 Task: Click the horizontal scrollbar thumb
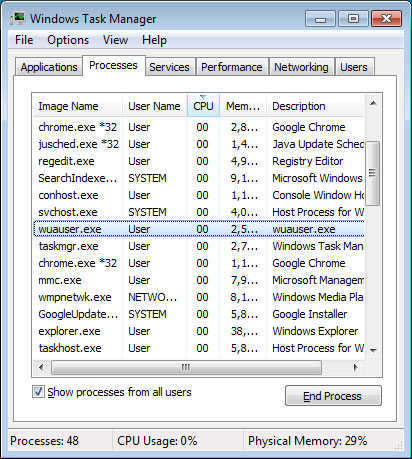tap(186, 367)
